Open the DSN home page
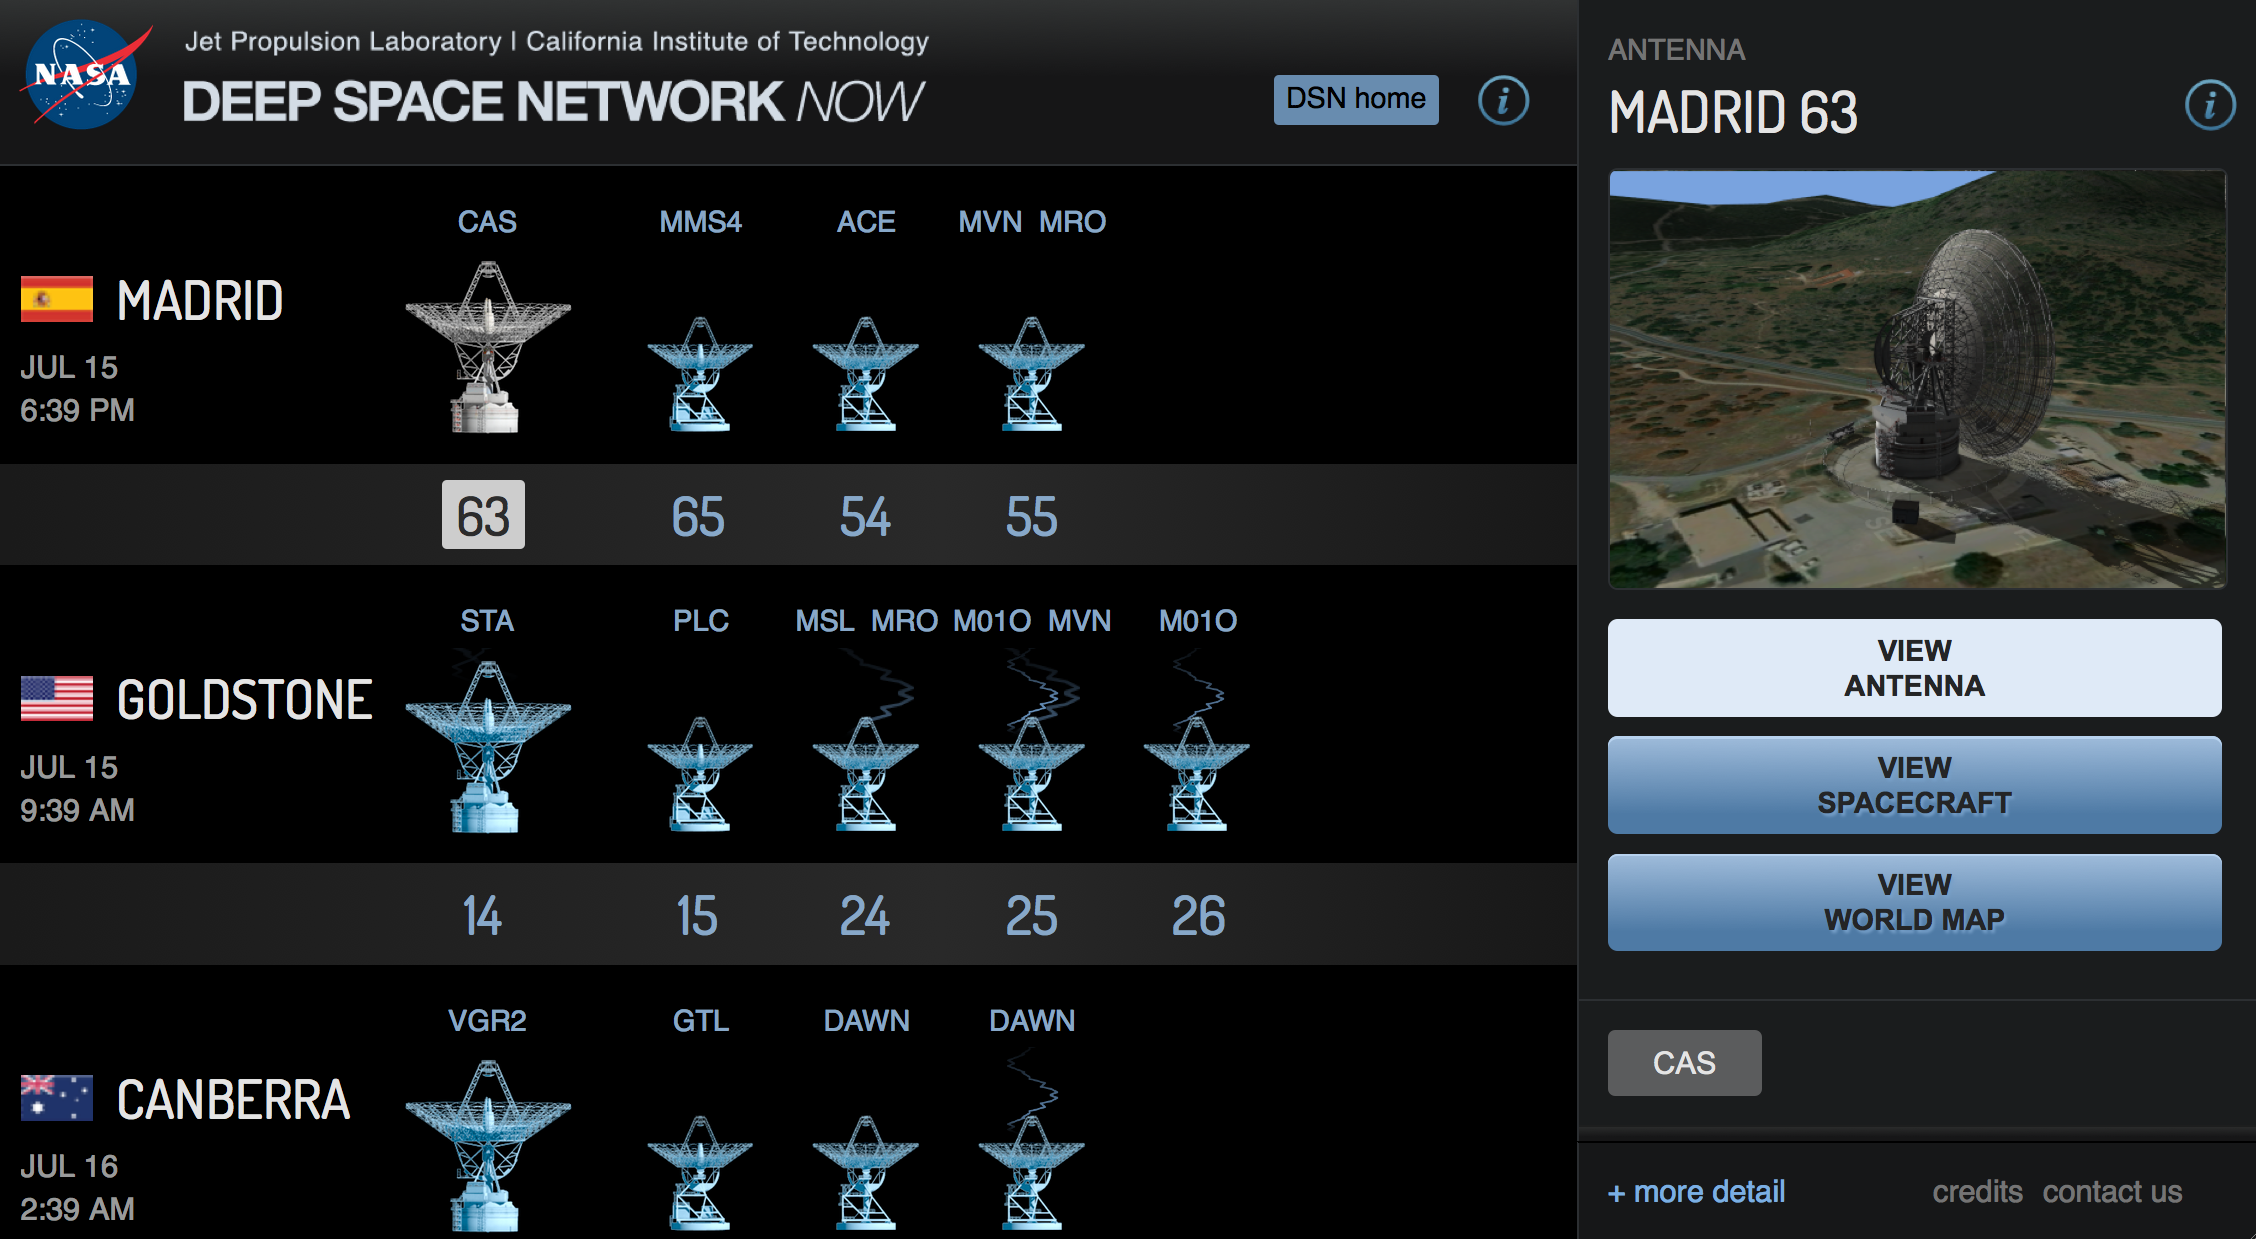 click(x=1355, y=99)
